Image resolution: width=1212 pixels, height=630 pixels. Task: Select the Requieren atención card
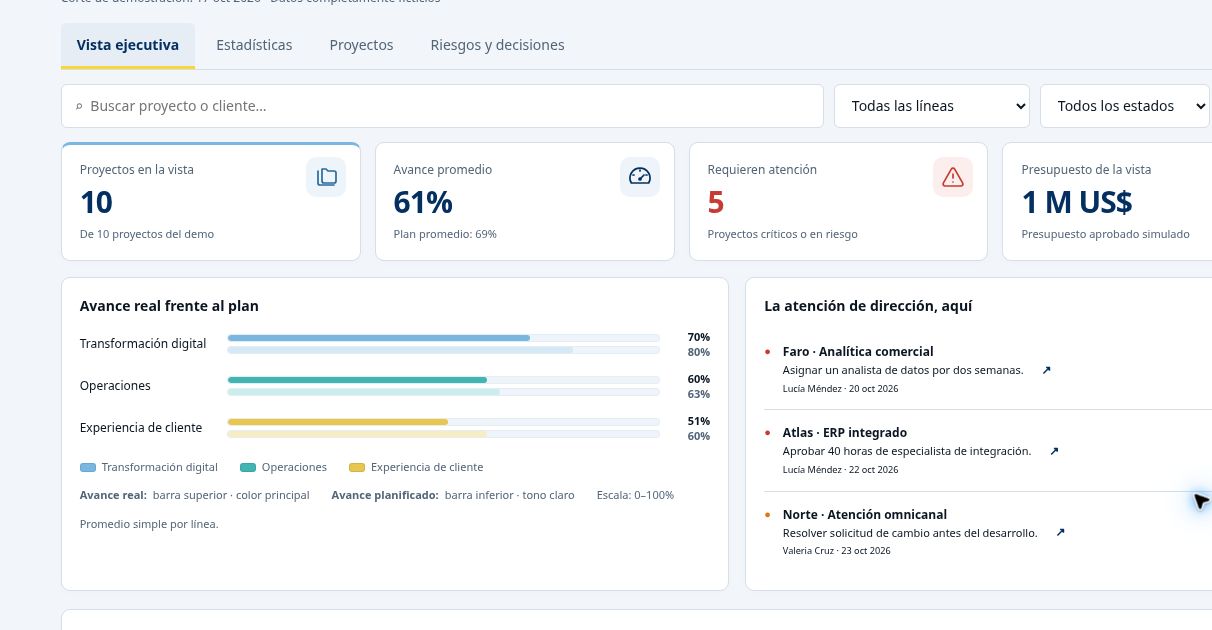[838, 202]
